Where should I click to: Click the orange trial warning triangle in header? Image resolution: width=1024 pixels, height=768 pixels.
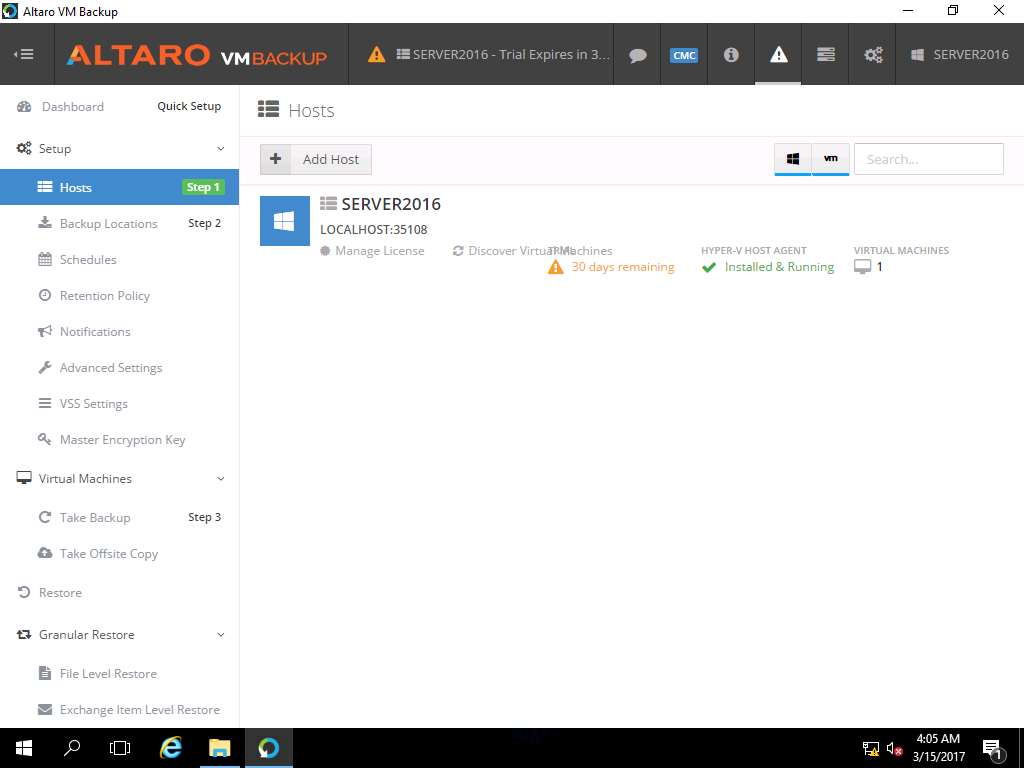pos(376,54)
